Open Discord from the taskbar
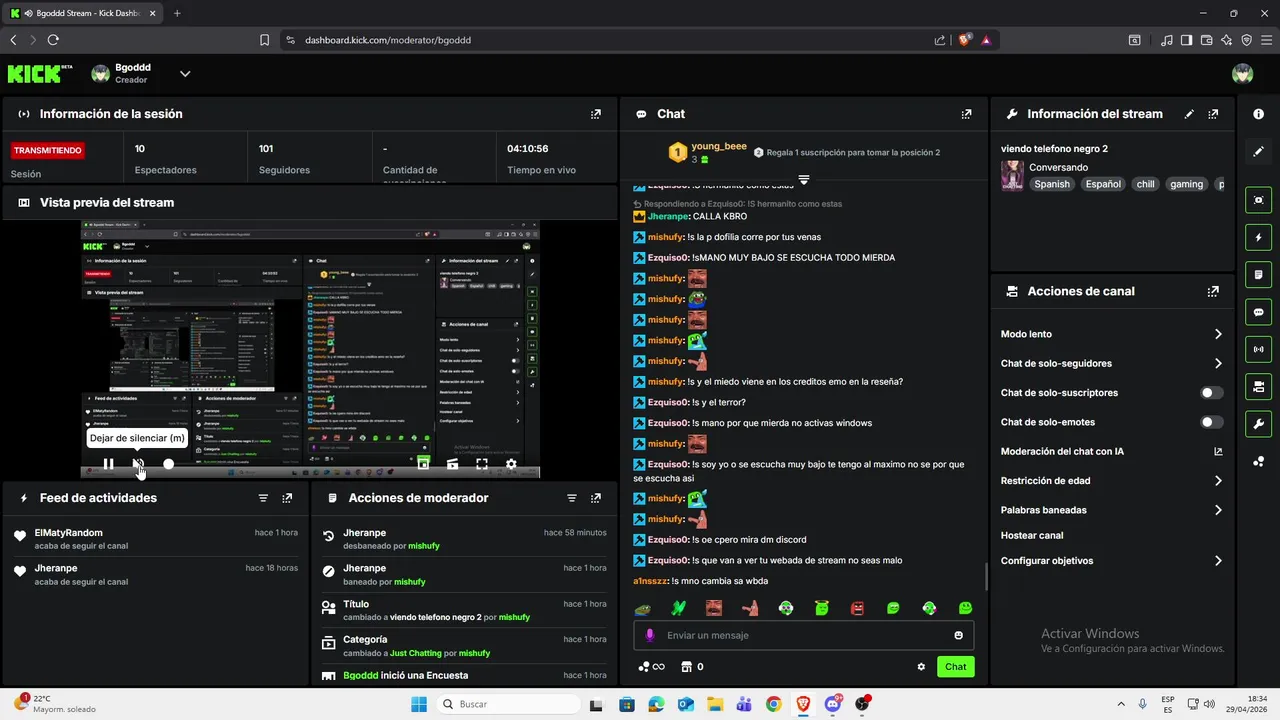Image resolution: width=1280 pixels, height=720 pixels. click(x=833, y=704)
